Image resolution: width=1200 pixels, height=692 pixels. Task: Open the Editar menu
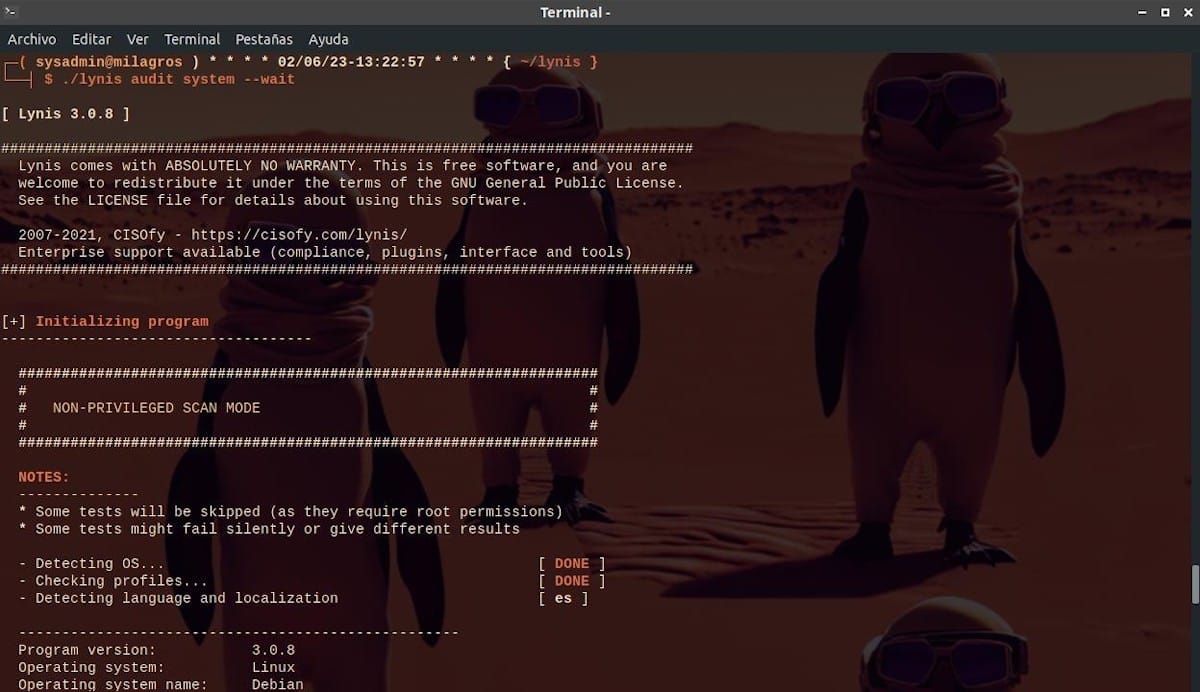[x=92, y=39]
